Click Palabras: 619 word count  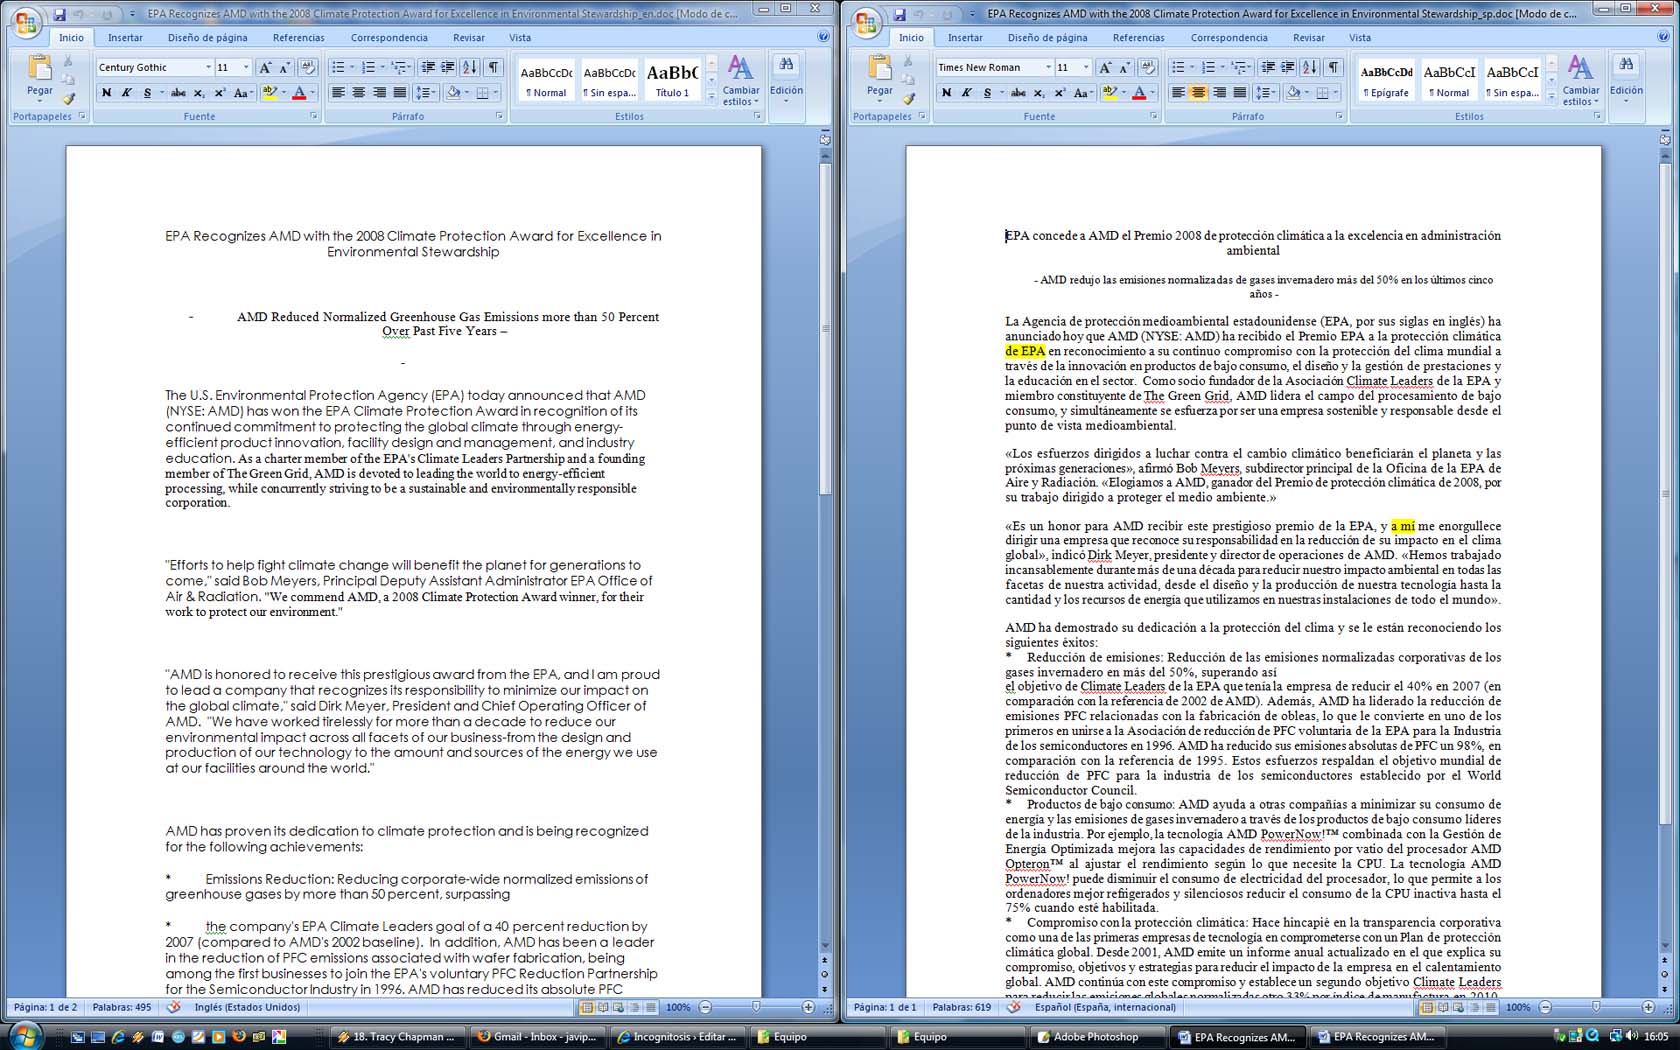pos(961,1007)
